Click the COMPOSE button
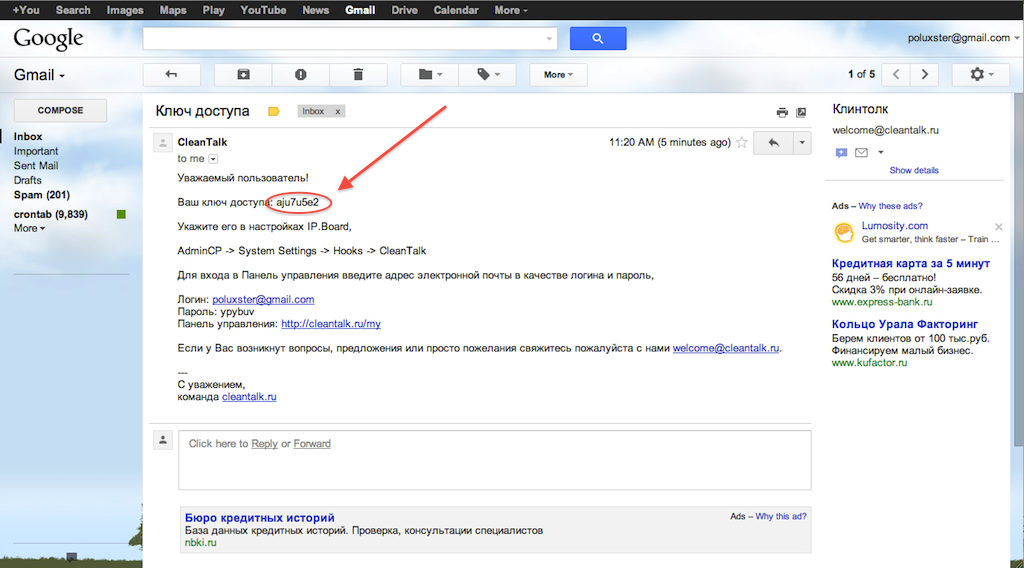 (x=60, y=111)
